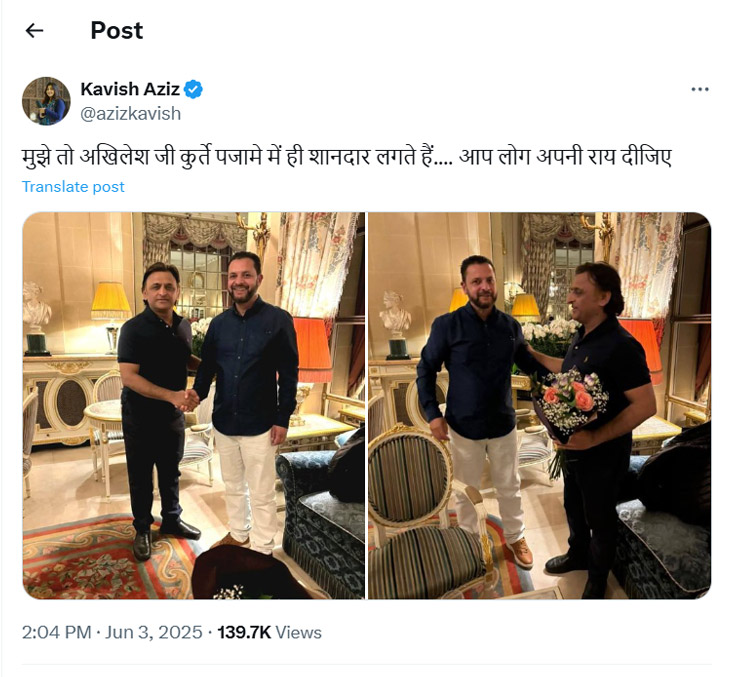Click the Kavish Aziz display name
The image size is (730, 677).
(x=130, y=89)
